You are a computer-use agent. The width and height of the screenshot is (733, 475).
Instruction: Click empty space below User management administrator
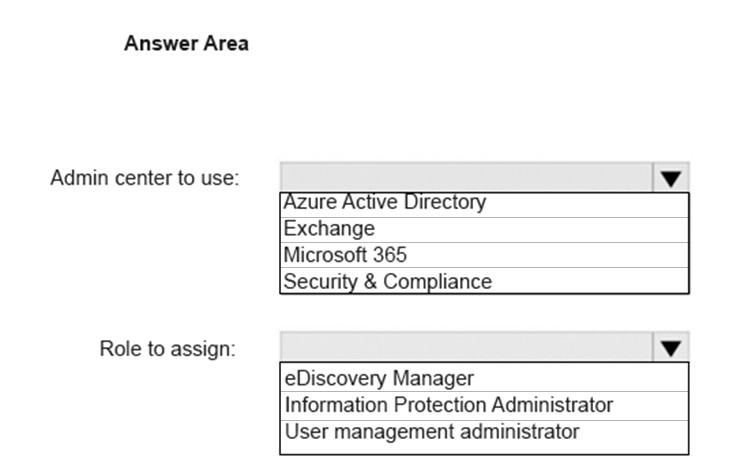484,448
